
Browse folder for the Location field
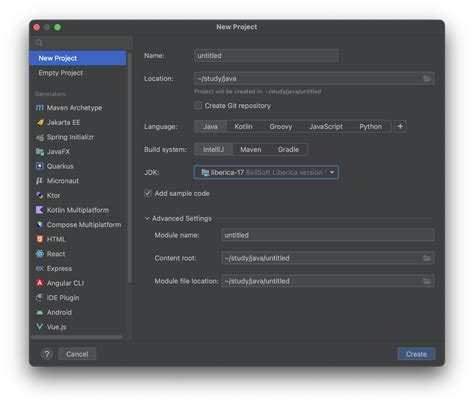pyautogui.click(x=427, y=79)
